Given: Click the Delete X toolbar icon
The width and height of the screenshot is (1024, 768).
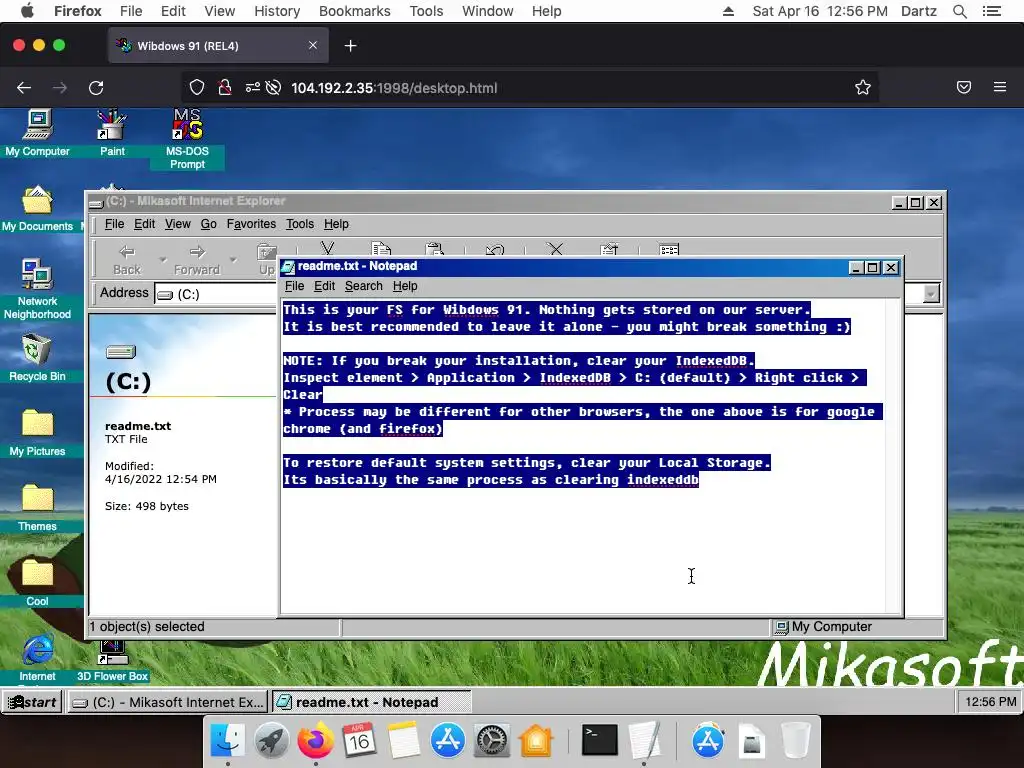Looking at the screenshot, I should tap(555, 249).
